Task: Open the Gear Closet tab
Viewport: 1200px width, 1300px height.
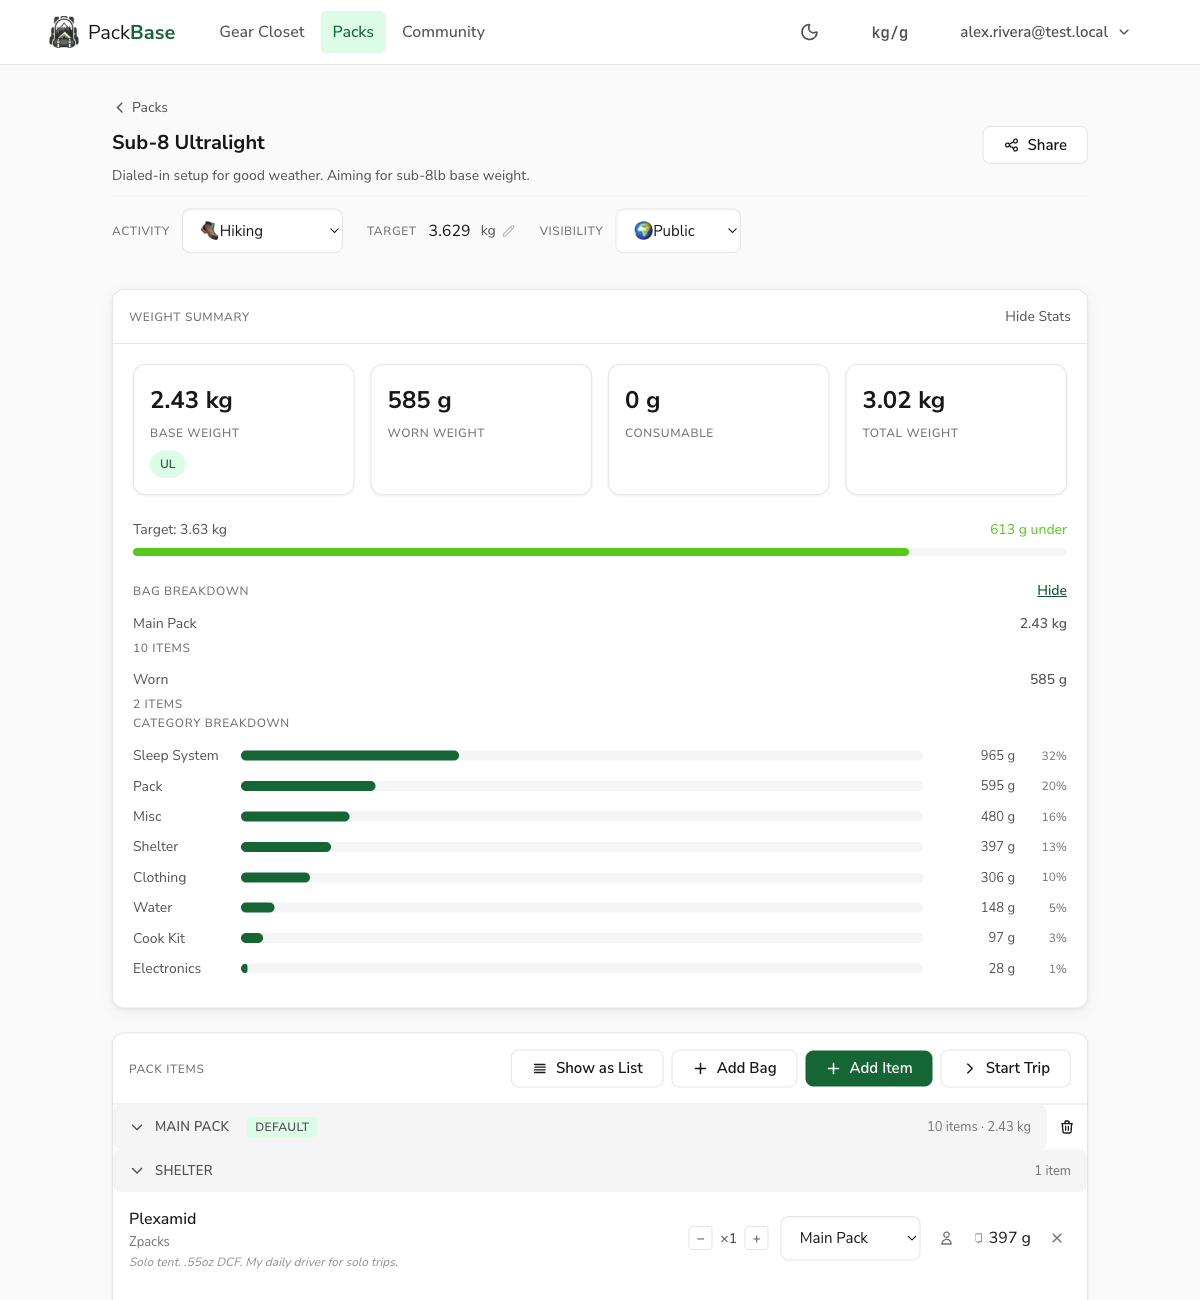Action: (262, 32)
